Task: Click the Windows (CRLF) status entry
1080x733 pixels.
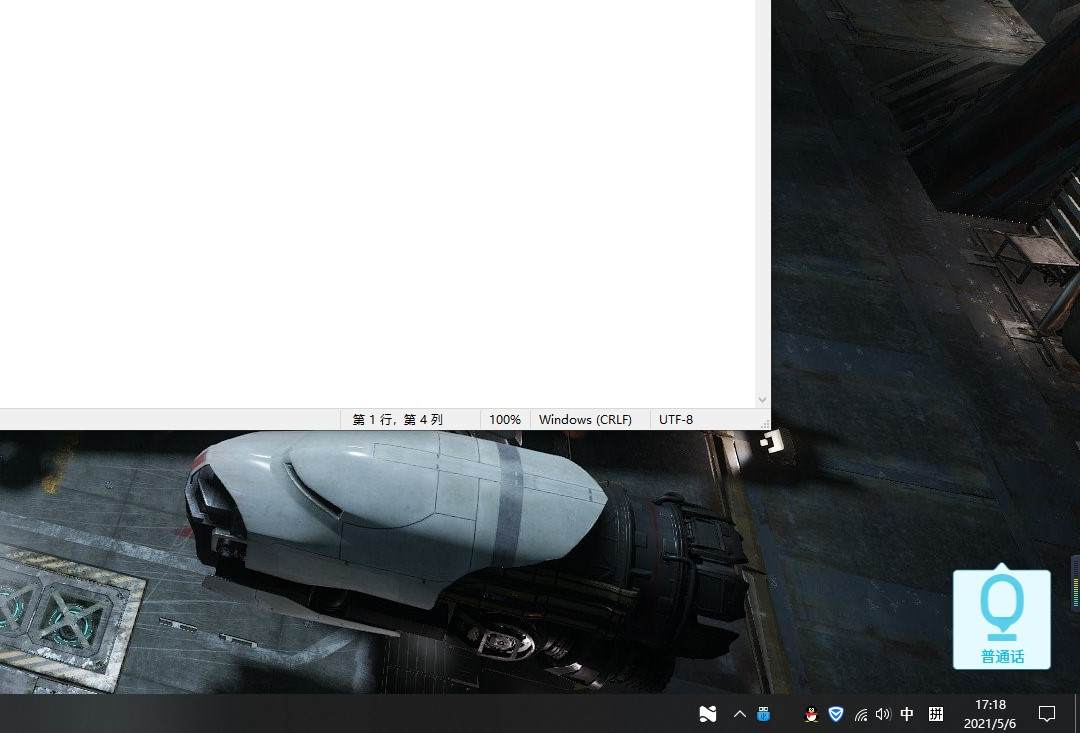Action: 585,420
